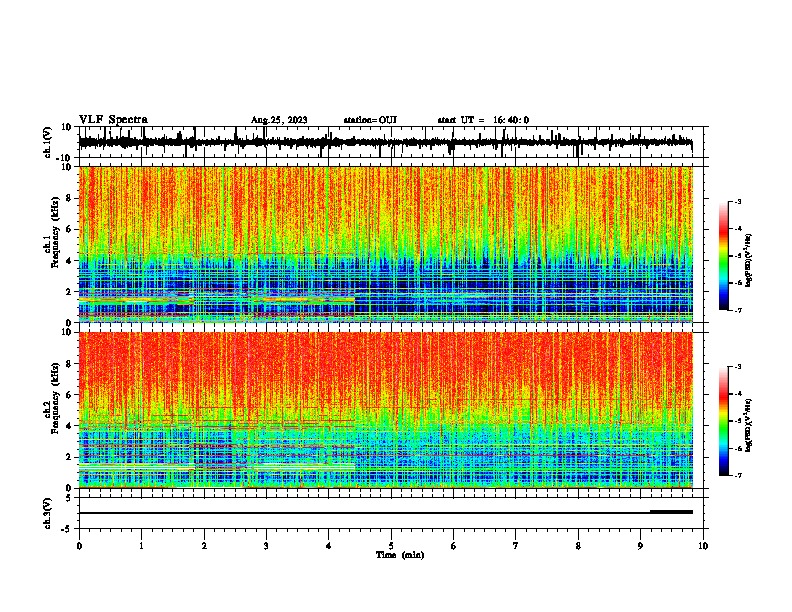Screen dimensions: 792x612
Task: Click the thick bar at end of ch.3 trace
Action: [x=671, y=512]
